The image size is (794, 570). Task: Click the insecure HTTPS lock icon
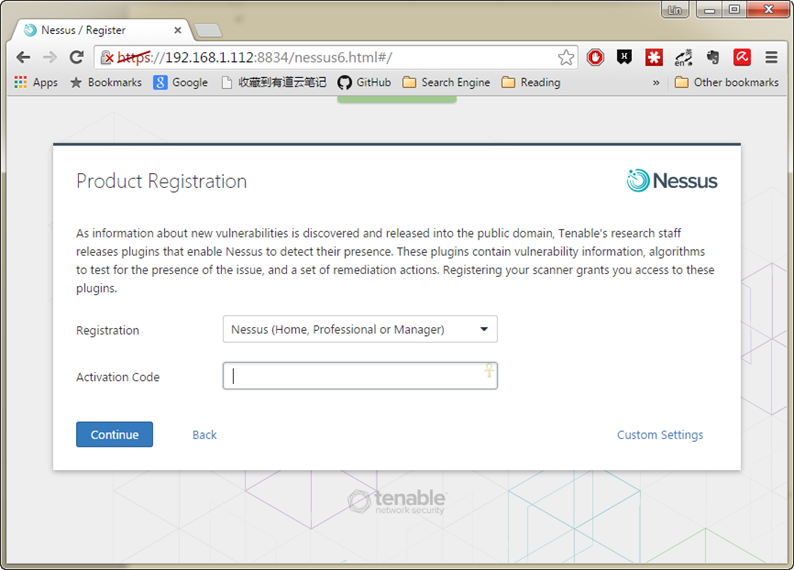(107, 58)
